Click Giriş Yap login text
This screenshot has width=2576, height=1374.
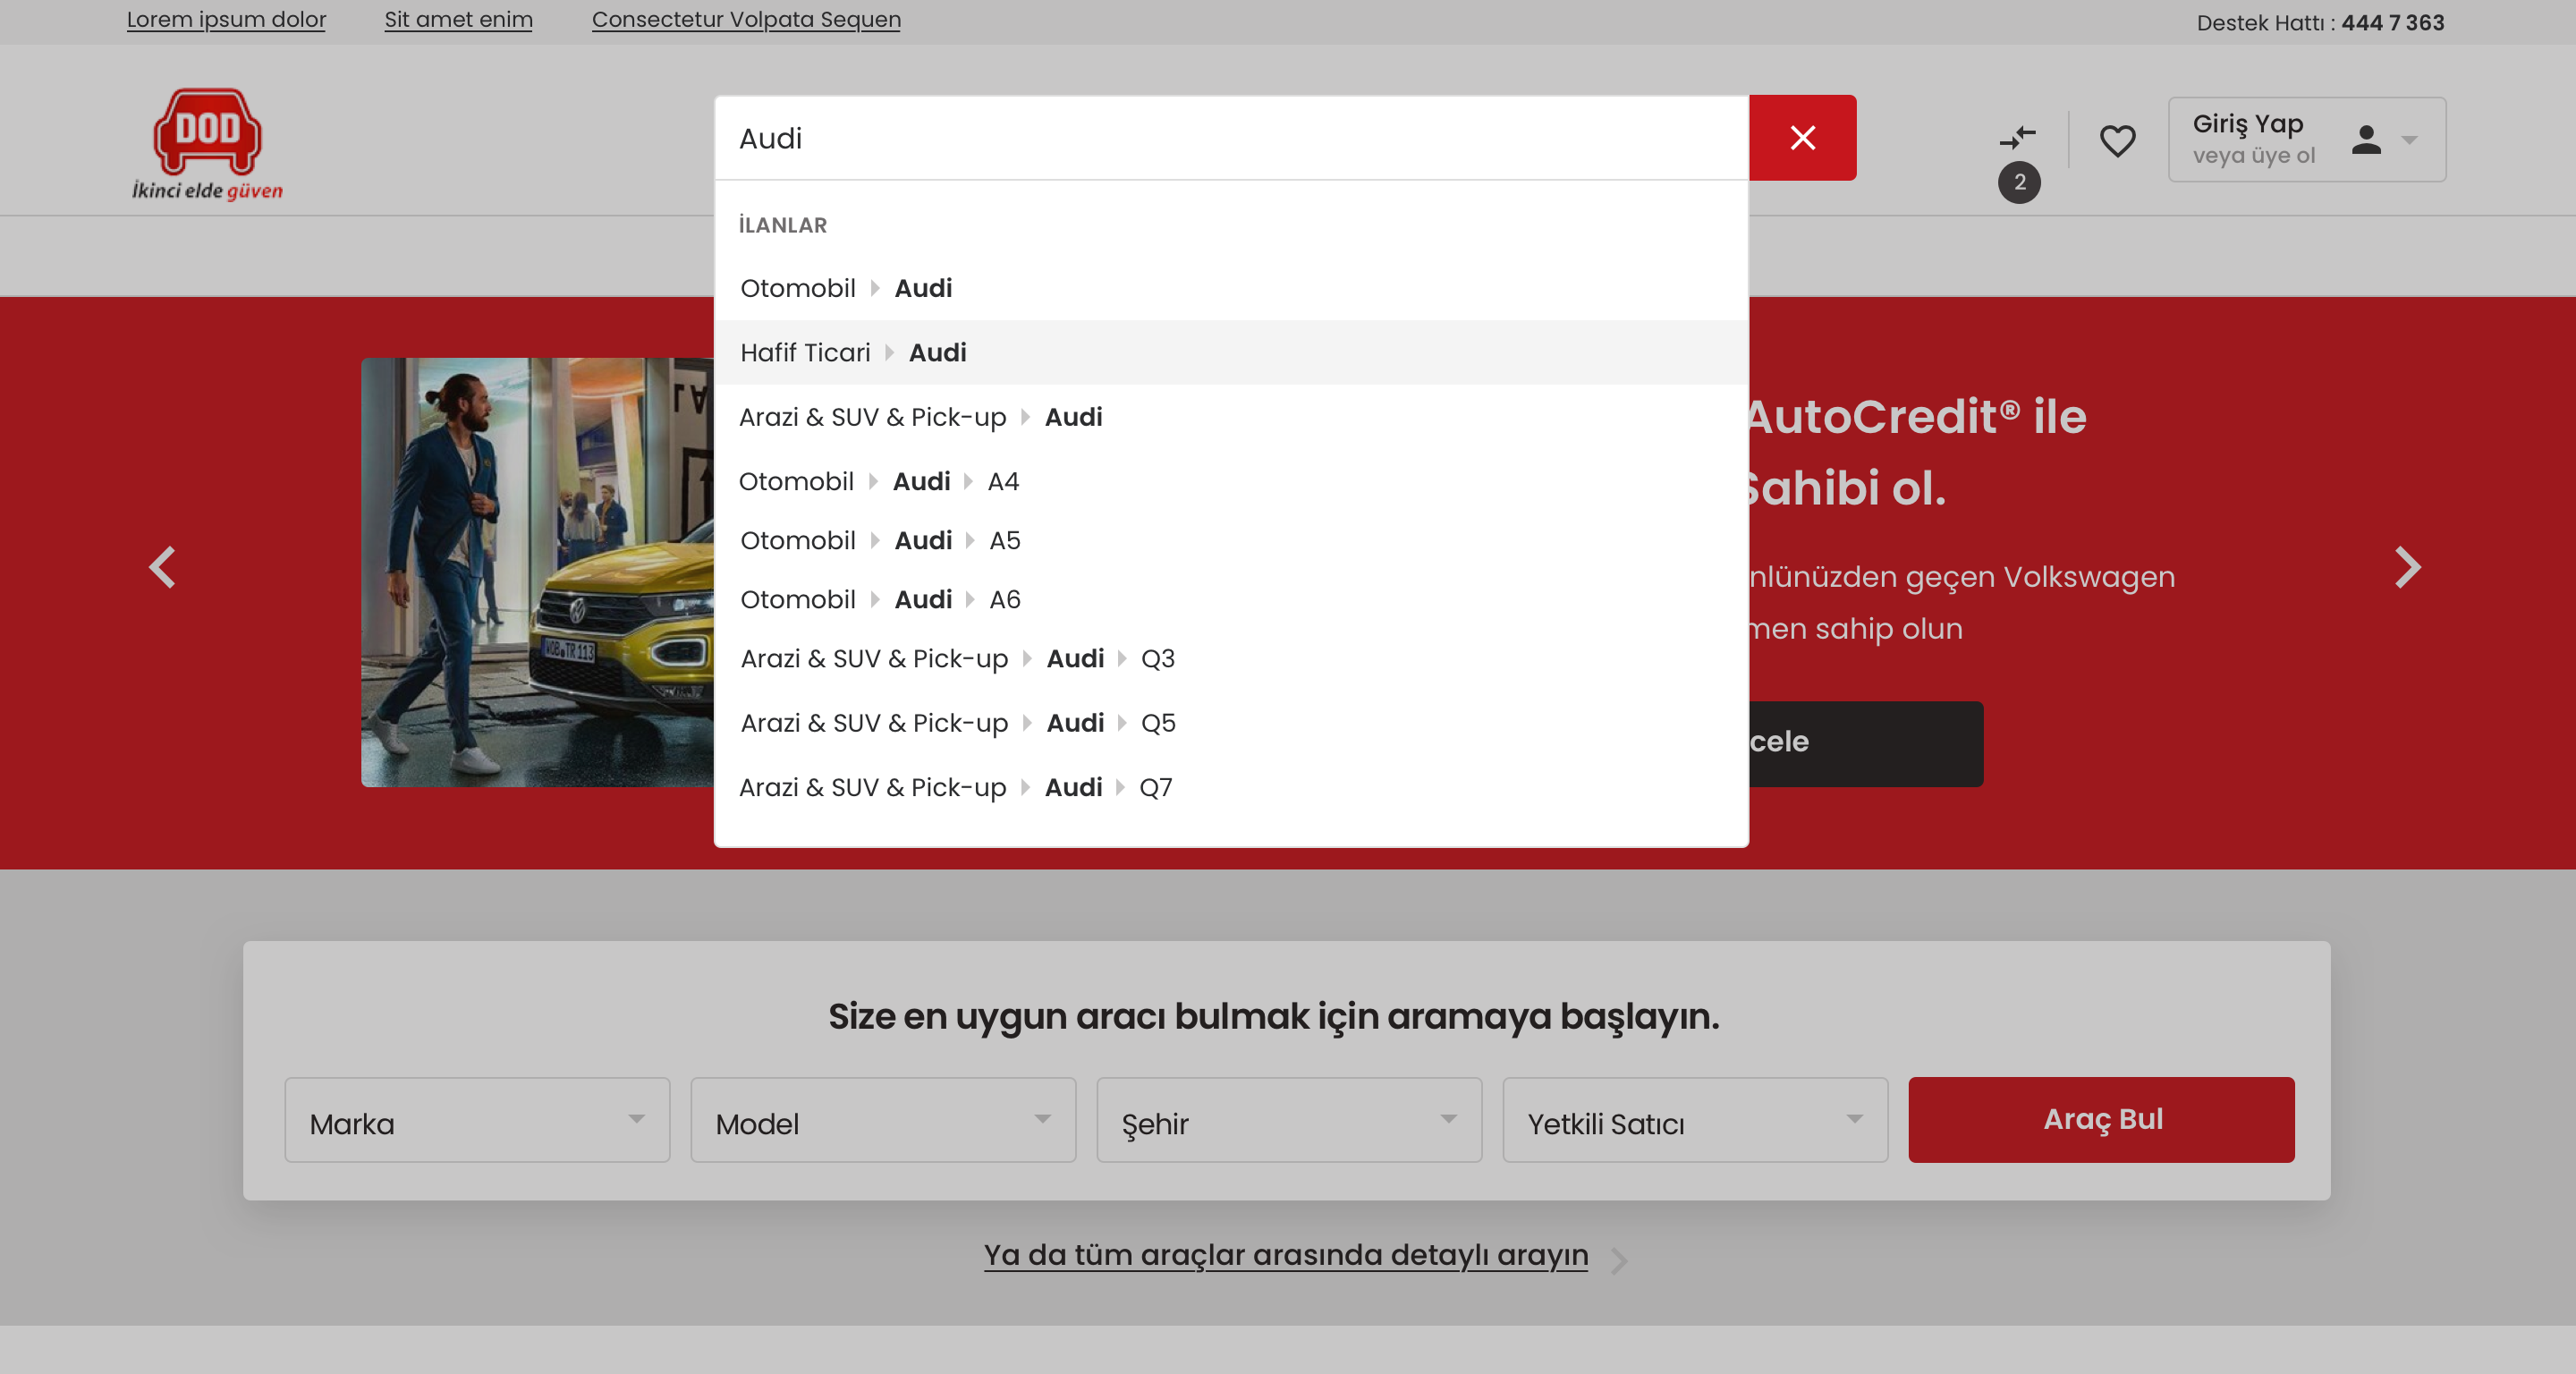[x=2248, y=124]
